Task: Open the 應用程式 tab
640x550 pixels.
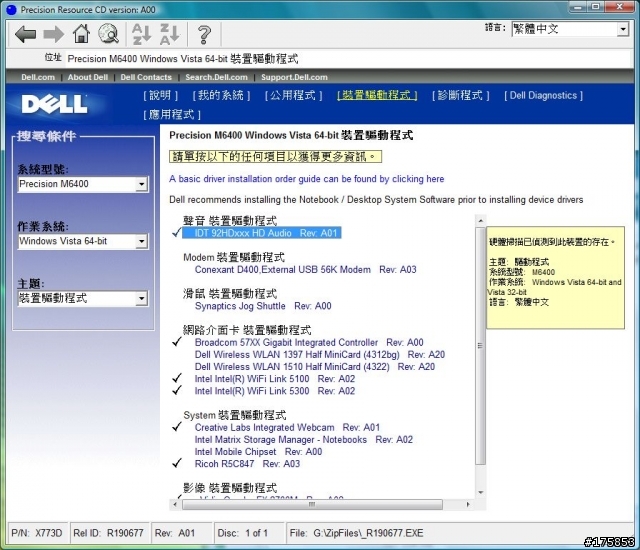Action: (172, 115)
